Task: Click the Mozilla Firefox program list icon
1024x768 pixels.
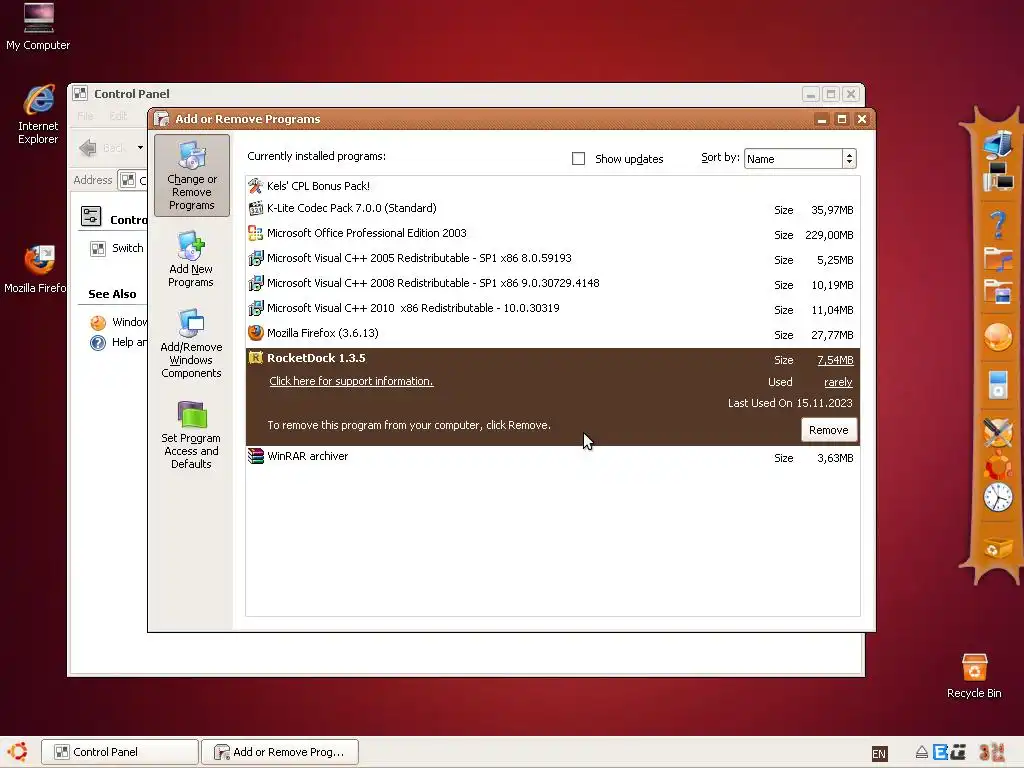Action: click(x=255, y=333)
